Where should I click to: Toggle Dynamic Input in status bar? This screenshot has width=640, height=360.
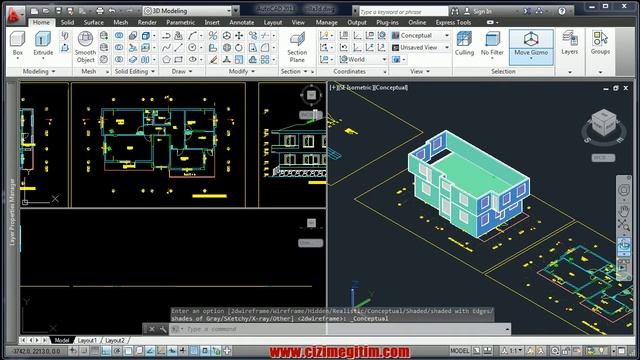[x=172, y=351]
